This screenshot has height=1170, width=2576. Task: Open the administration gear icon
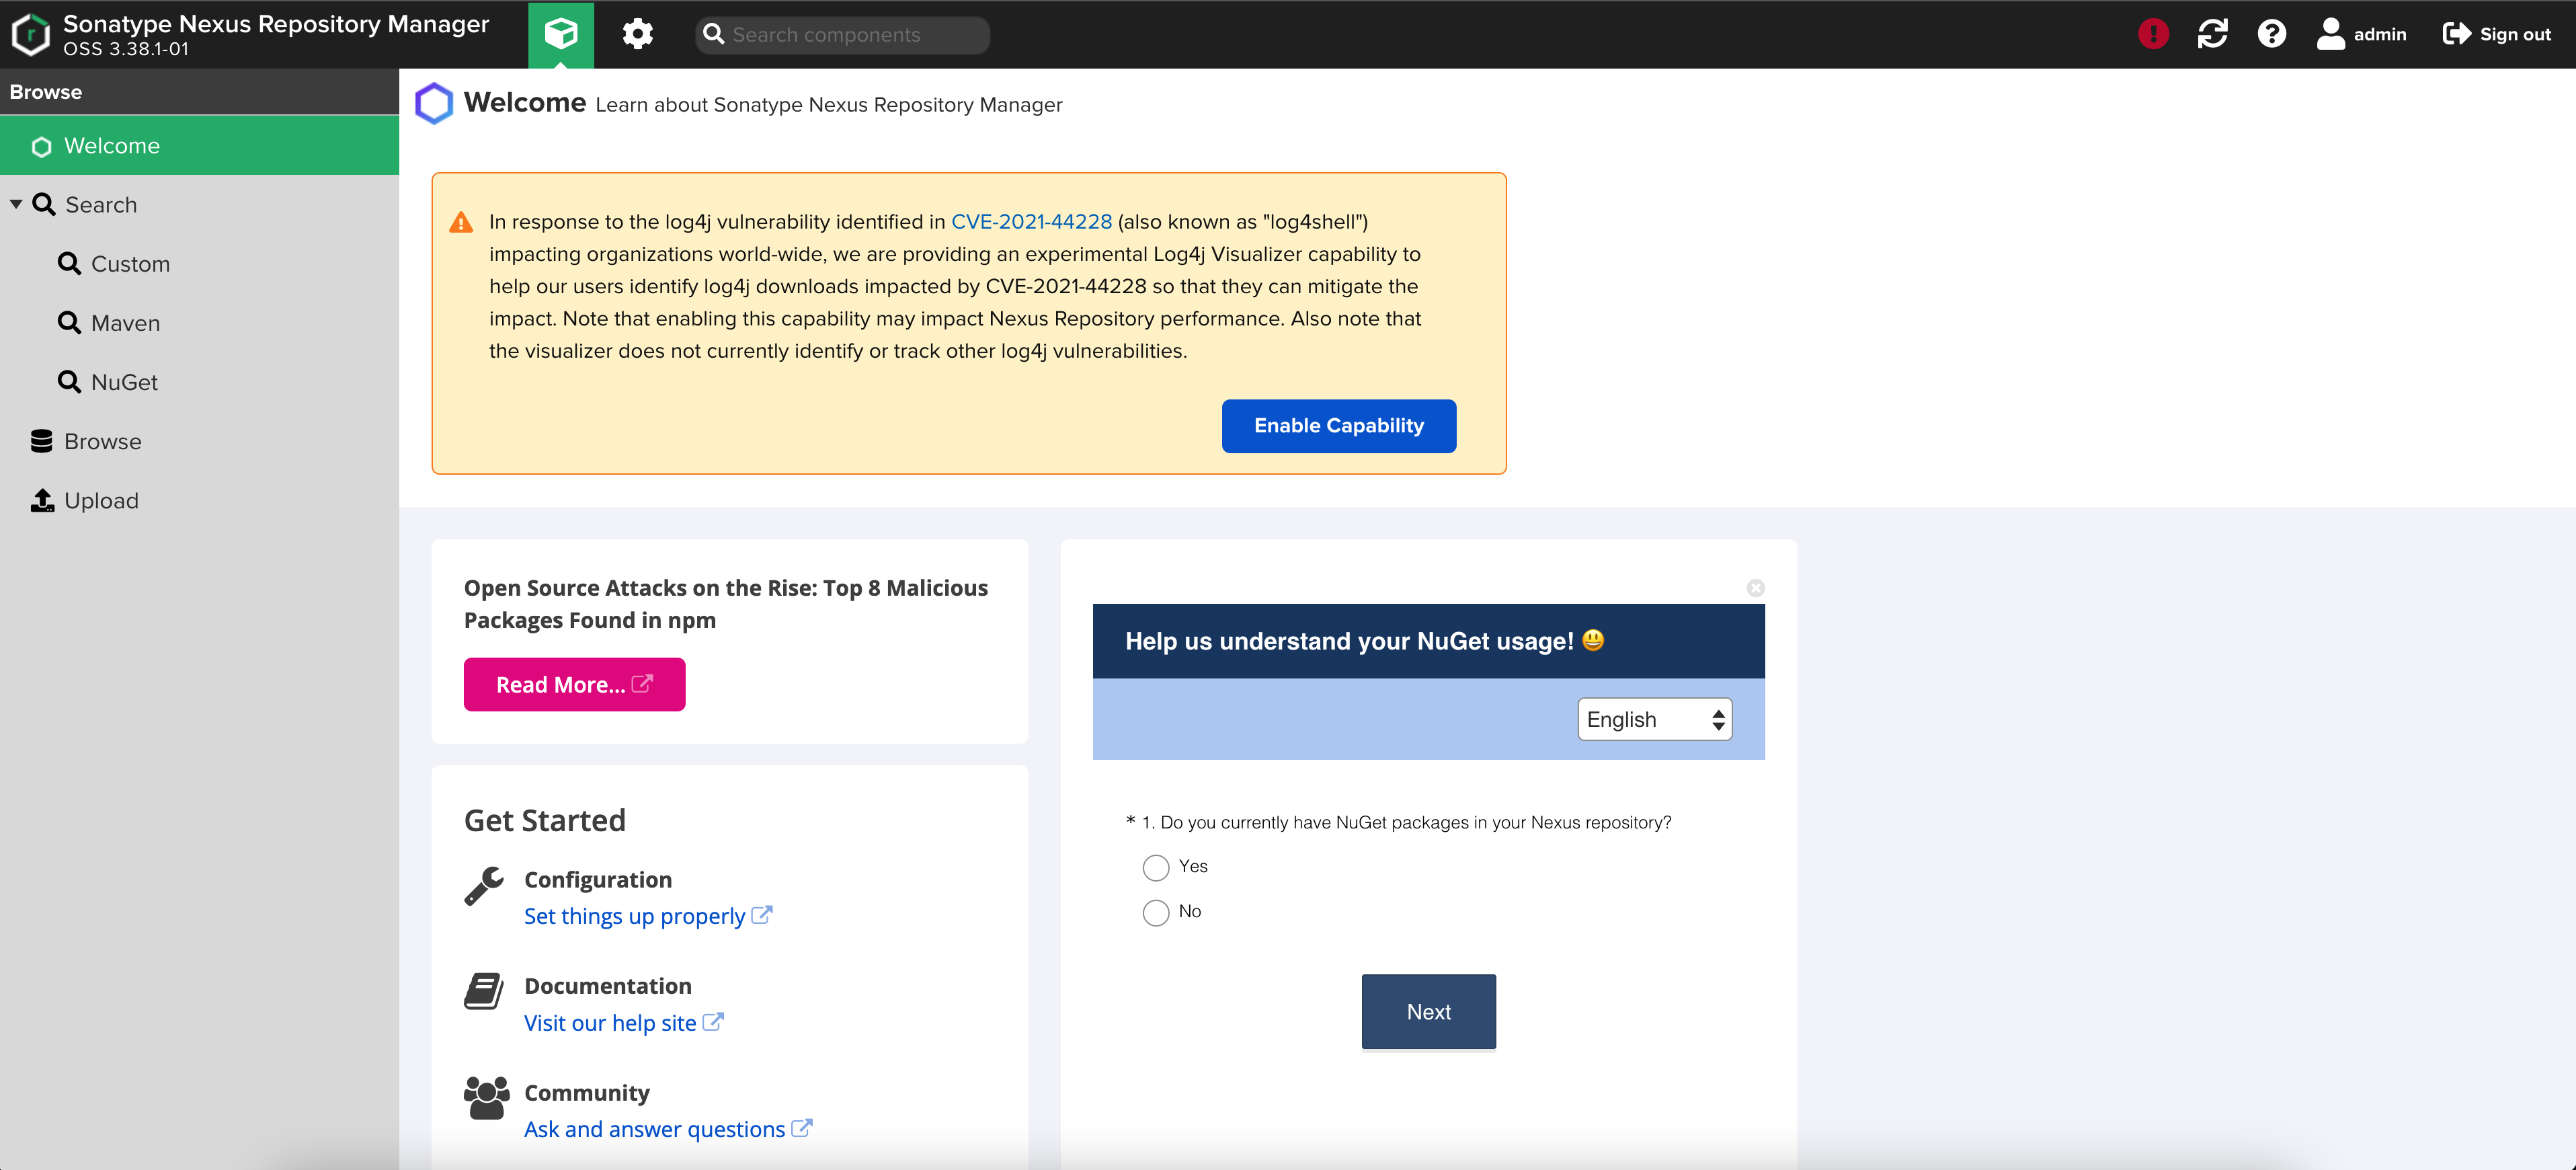(637, 34)
